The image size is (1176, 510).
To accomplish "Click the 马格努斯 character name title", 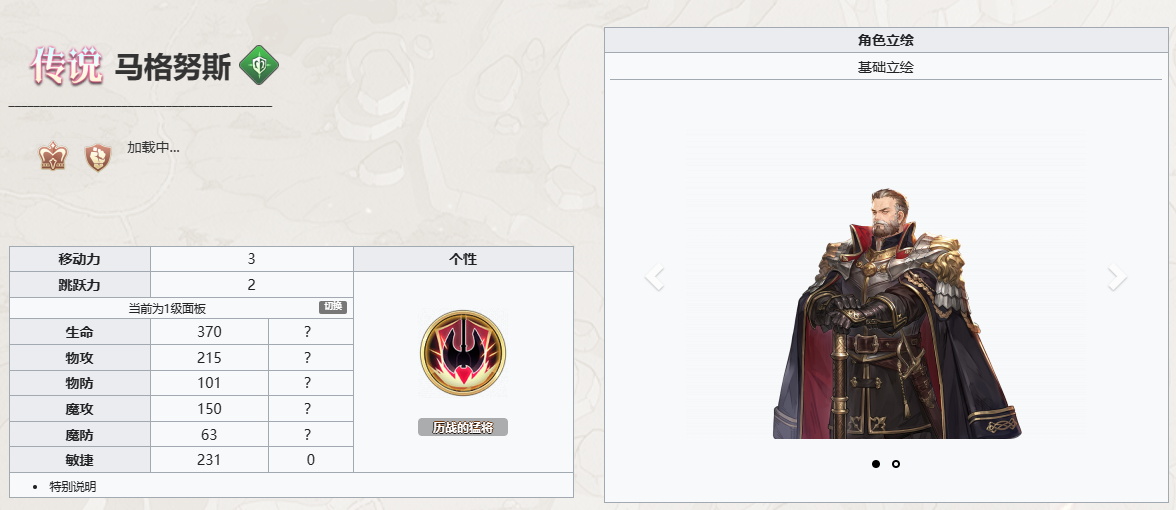I will point(172,68).
